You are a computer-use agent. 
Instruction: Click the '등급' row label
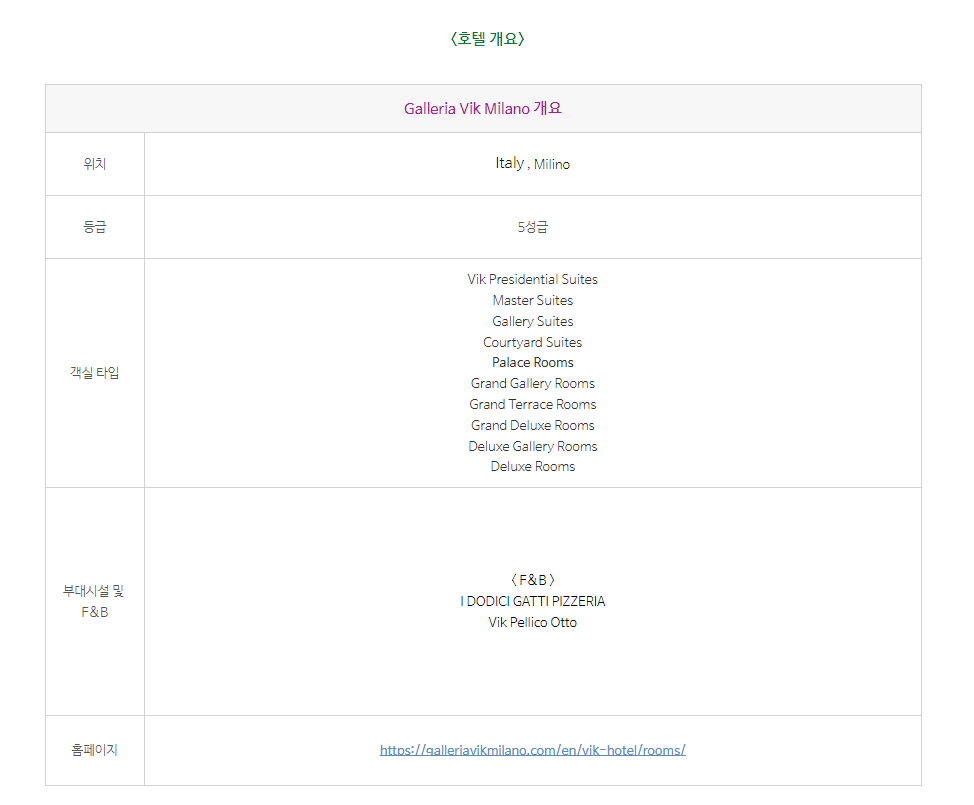click(94, 227)
